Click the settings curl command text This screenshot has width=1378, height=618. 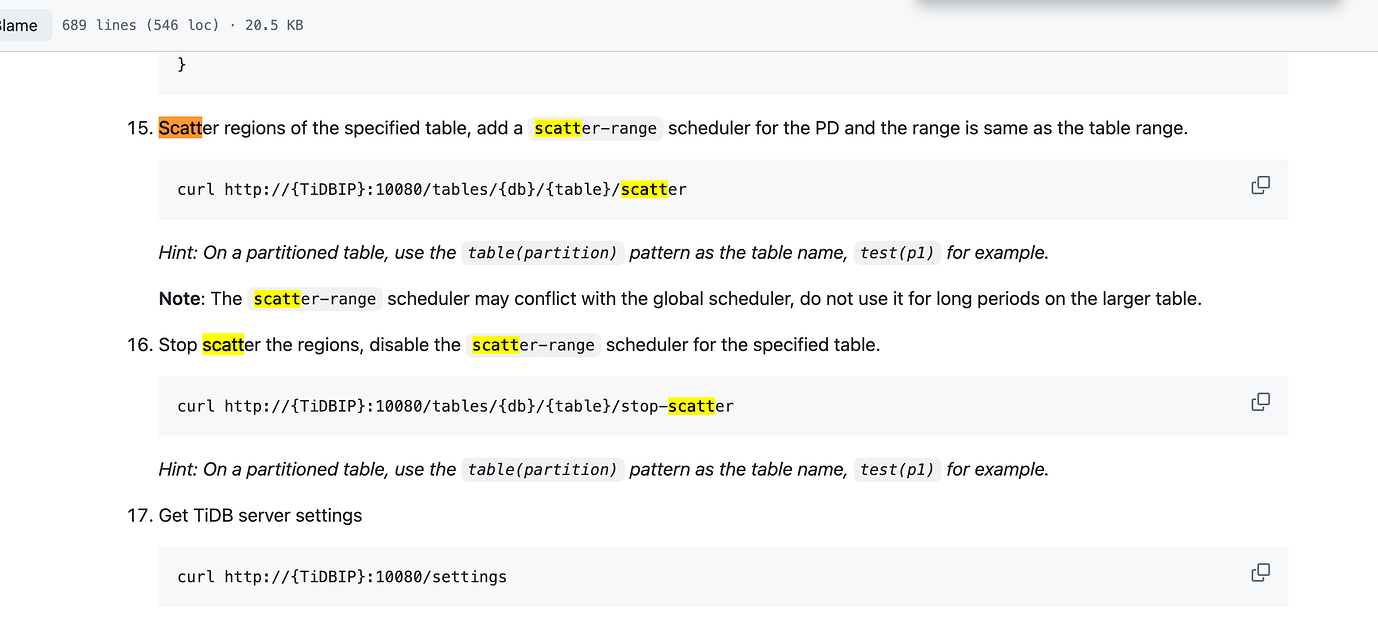click(x=341, y=576)
